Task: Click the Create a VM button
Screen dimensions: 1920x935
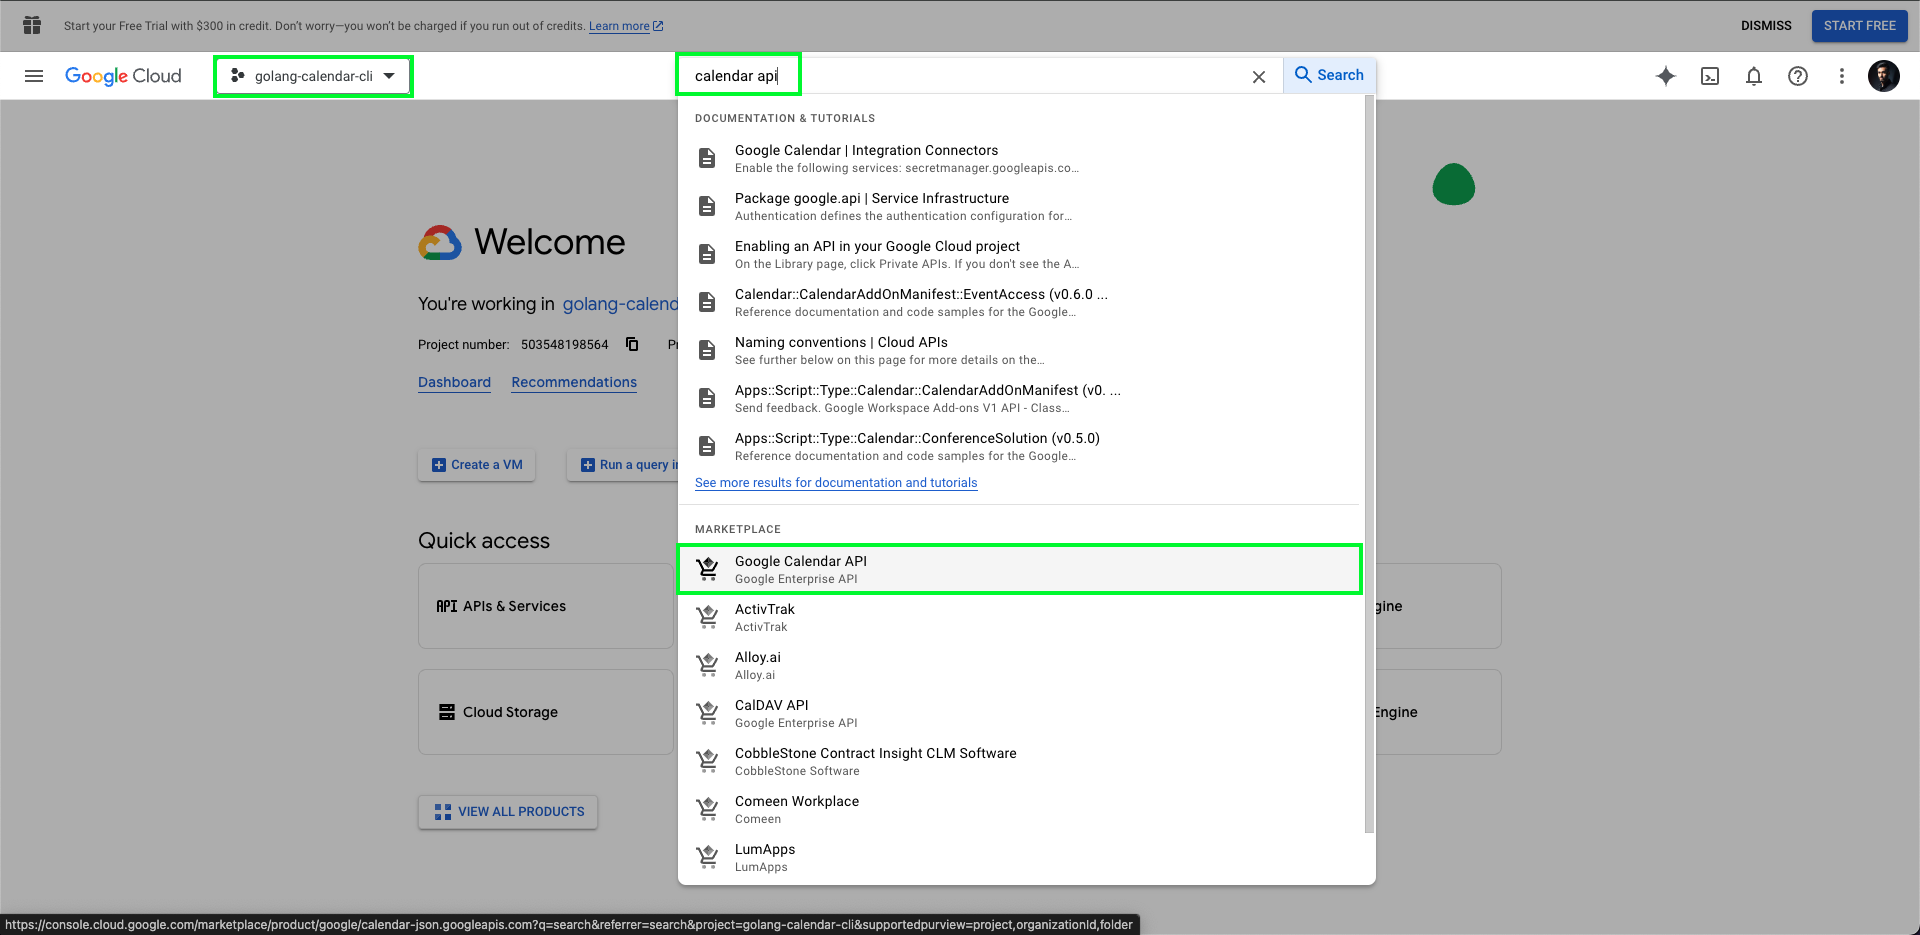Action: [x=477, y=465]
